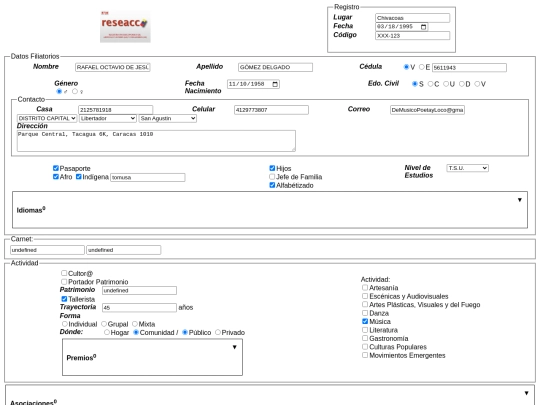540x405 pixels.
Task: Click the Indígena ethnicity text field
Action: coord(148,177)
